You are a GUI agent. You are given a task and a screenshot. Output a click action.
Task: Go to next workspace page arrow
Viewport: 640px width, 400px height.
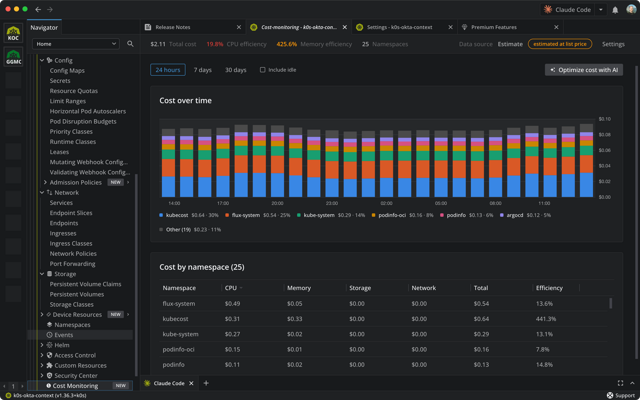(22, 386)
